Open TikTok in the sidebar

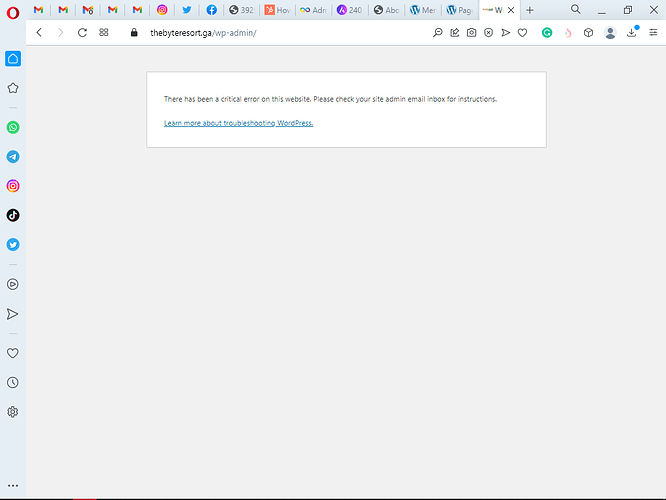click(13, 215)
